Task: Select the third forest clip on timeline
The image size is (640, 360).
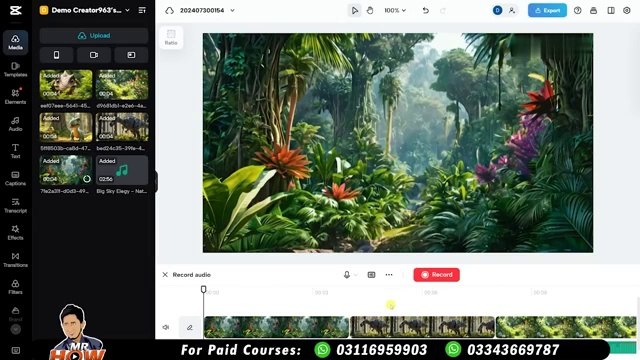Action: [x=566, y=327]
